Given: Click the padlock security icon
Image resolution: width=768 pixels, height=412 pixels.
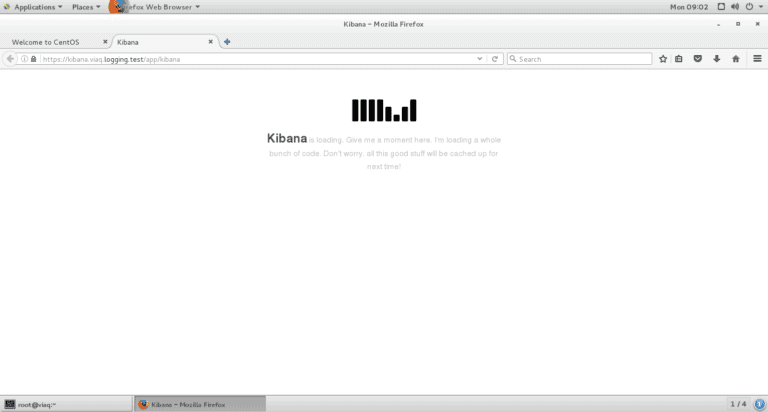Looking at the screenshot, I should click(33, 59).
